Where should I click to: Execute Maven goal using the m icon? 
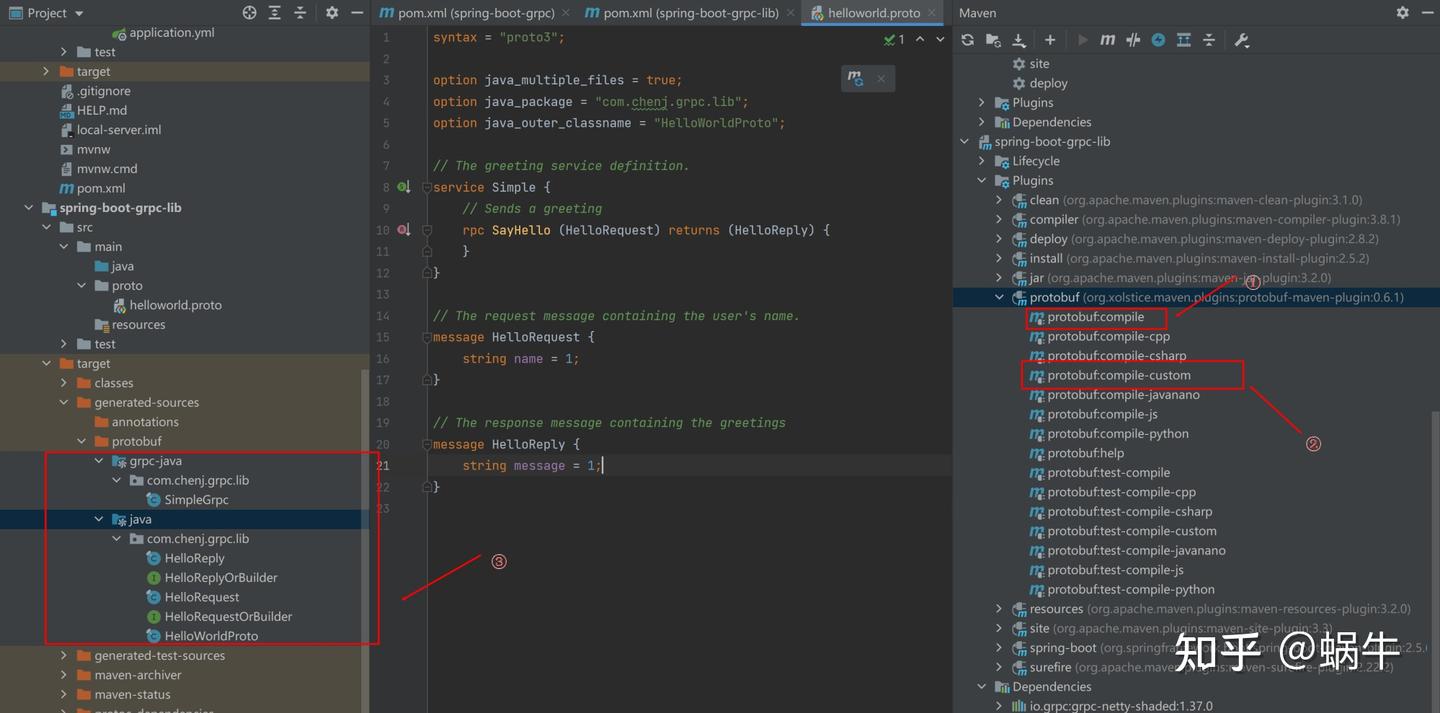coord(1107,40)
